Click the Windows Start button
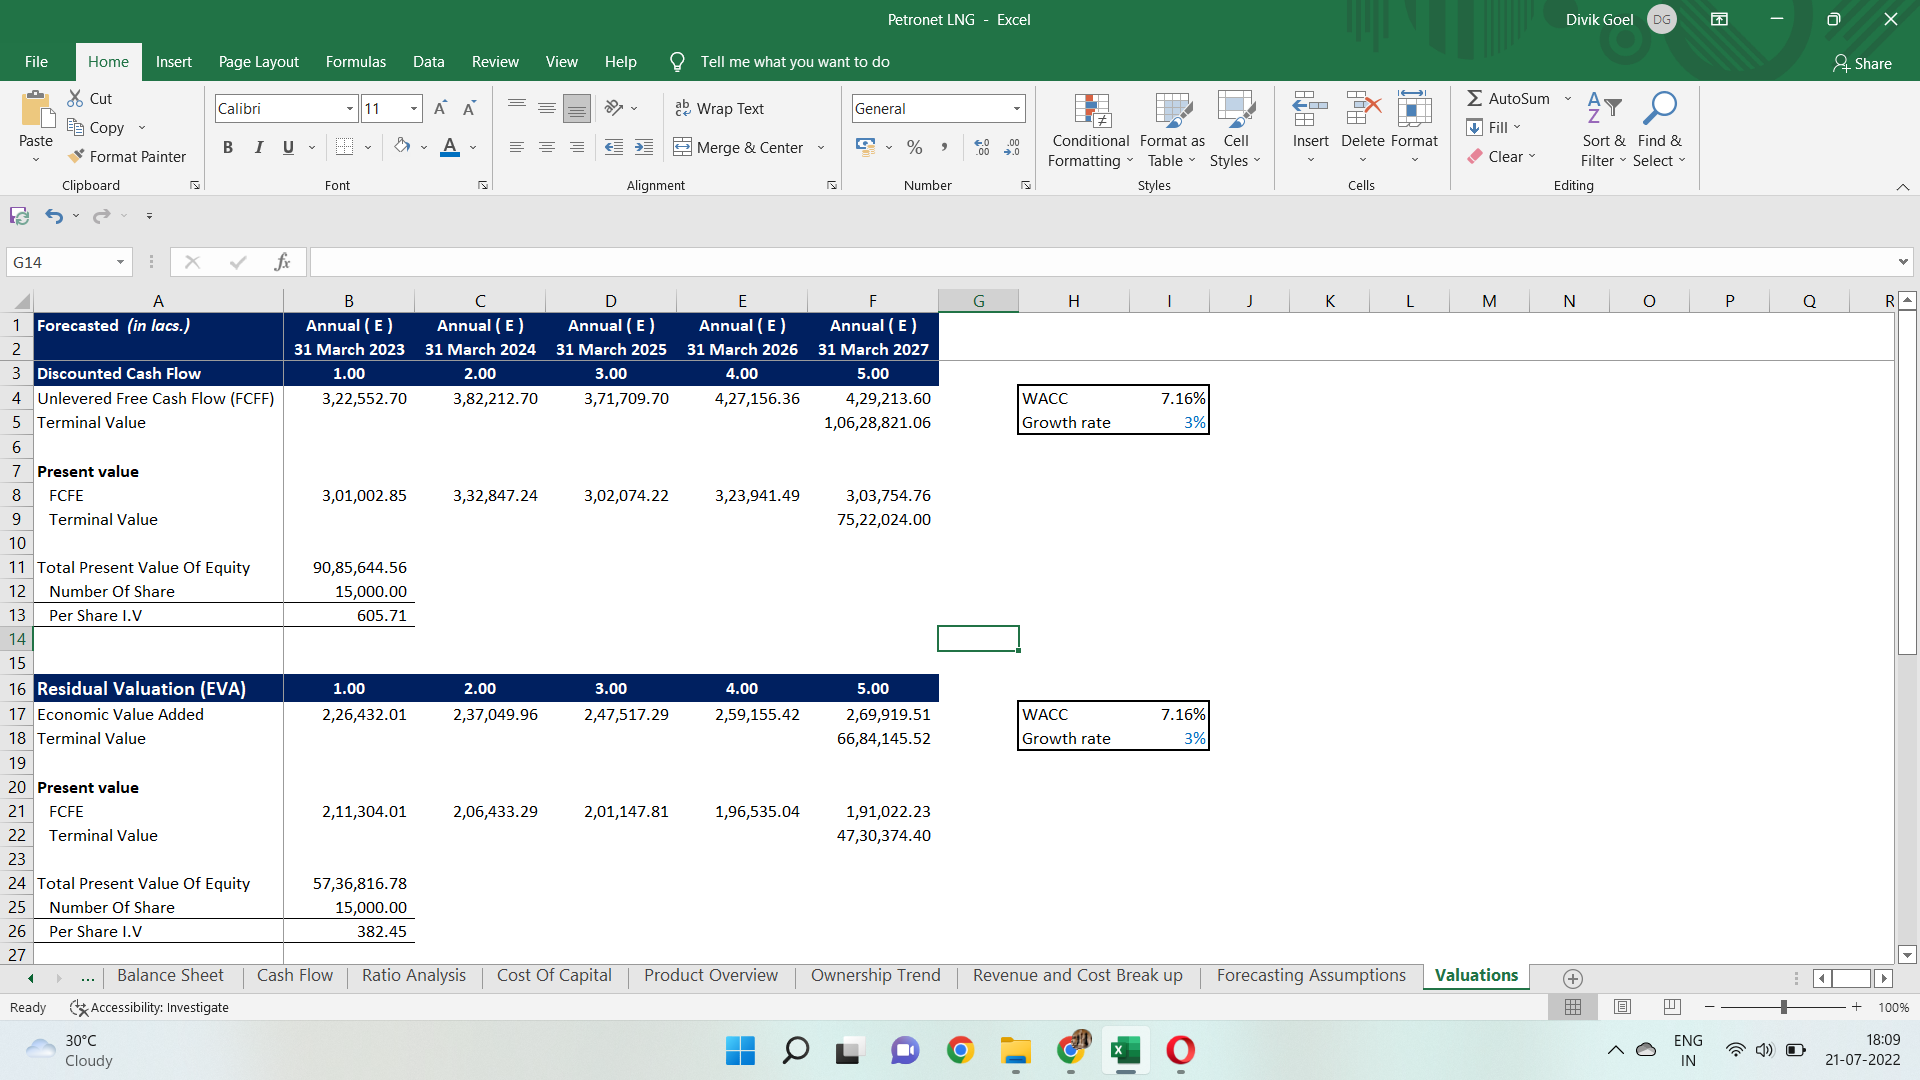 point(740,1050)
